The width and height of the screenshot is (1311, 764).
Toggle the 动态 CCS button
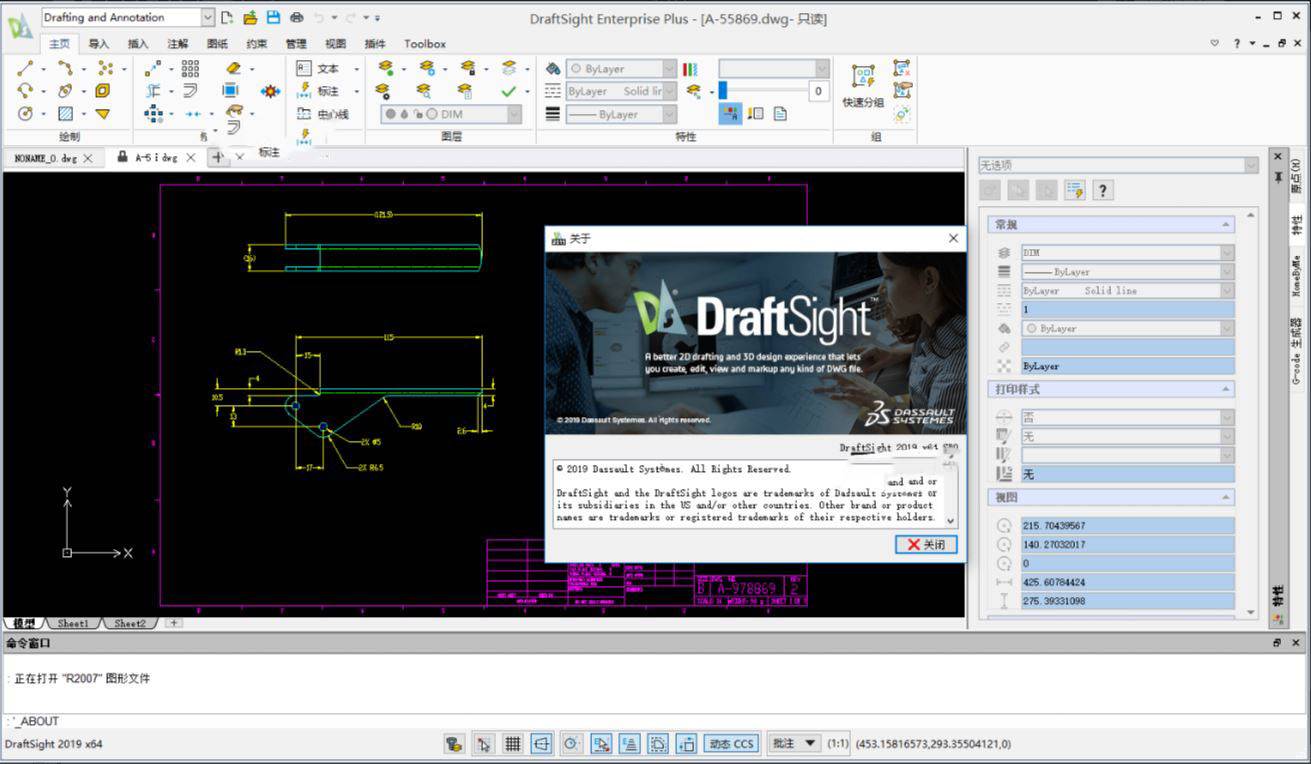click(x=731, y=743)
